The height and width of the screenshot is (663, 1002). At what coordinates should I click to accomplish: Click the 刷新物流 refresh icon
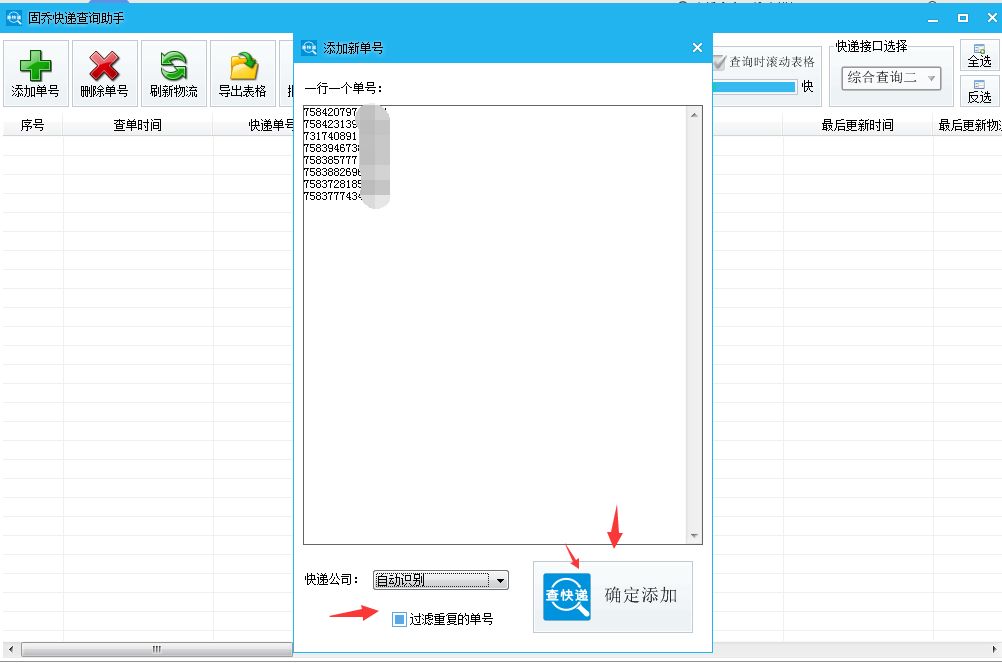click(x=173, y=65)
